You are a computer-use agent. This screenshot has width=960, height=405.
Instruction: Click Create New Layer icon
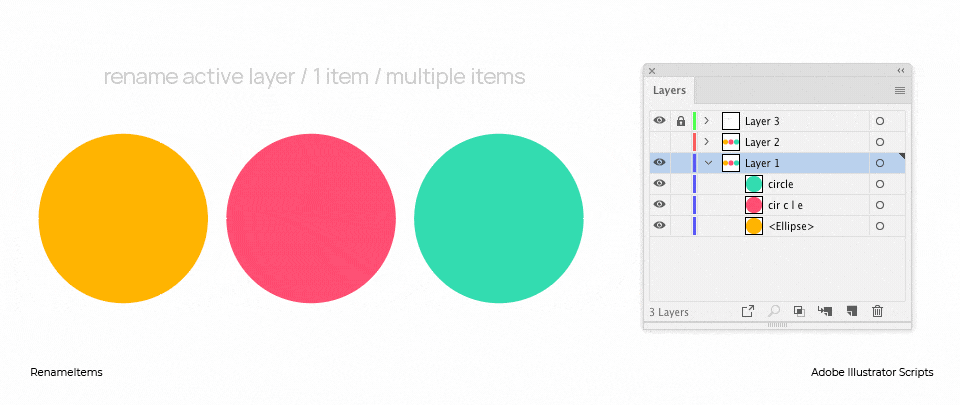click(851, 311)
